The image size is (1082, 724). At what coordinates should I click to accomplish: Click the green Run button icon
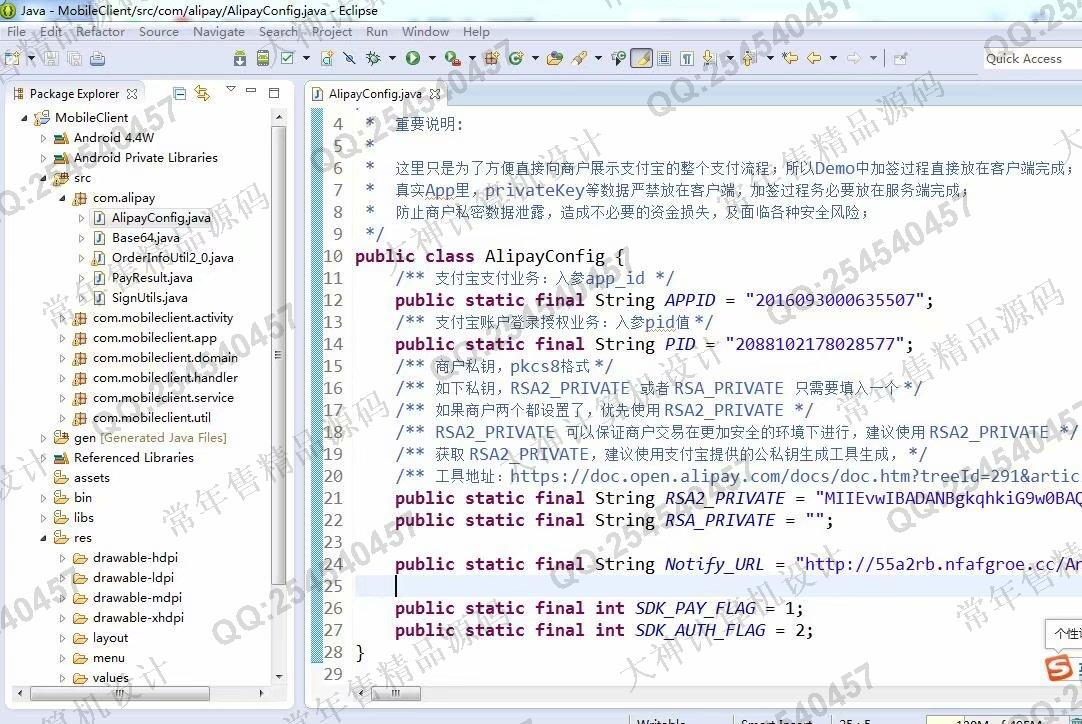pos(413,59)
